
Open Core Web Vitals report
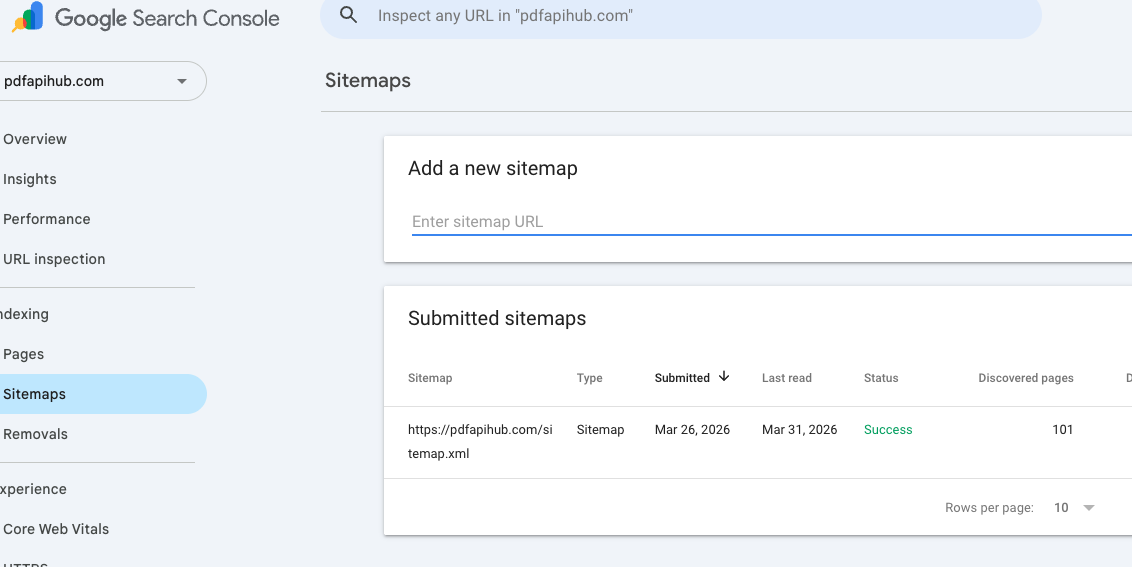click(56, 529)
